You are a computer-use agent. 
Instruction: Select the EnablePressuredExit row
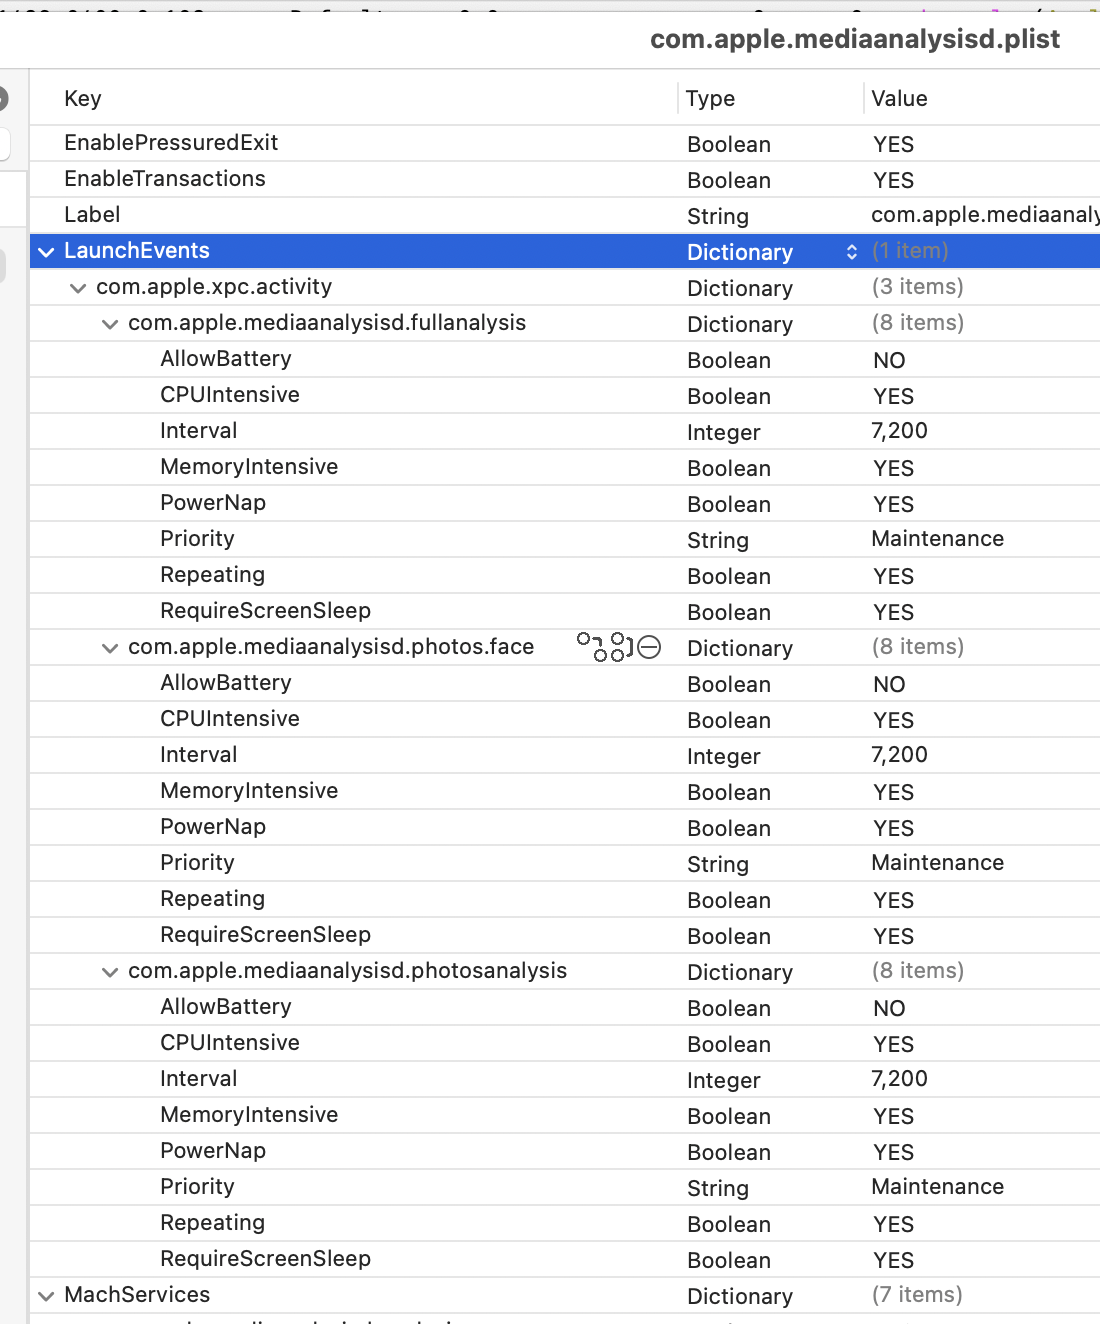pos(171,143)
